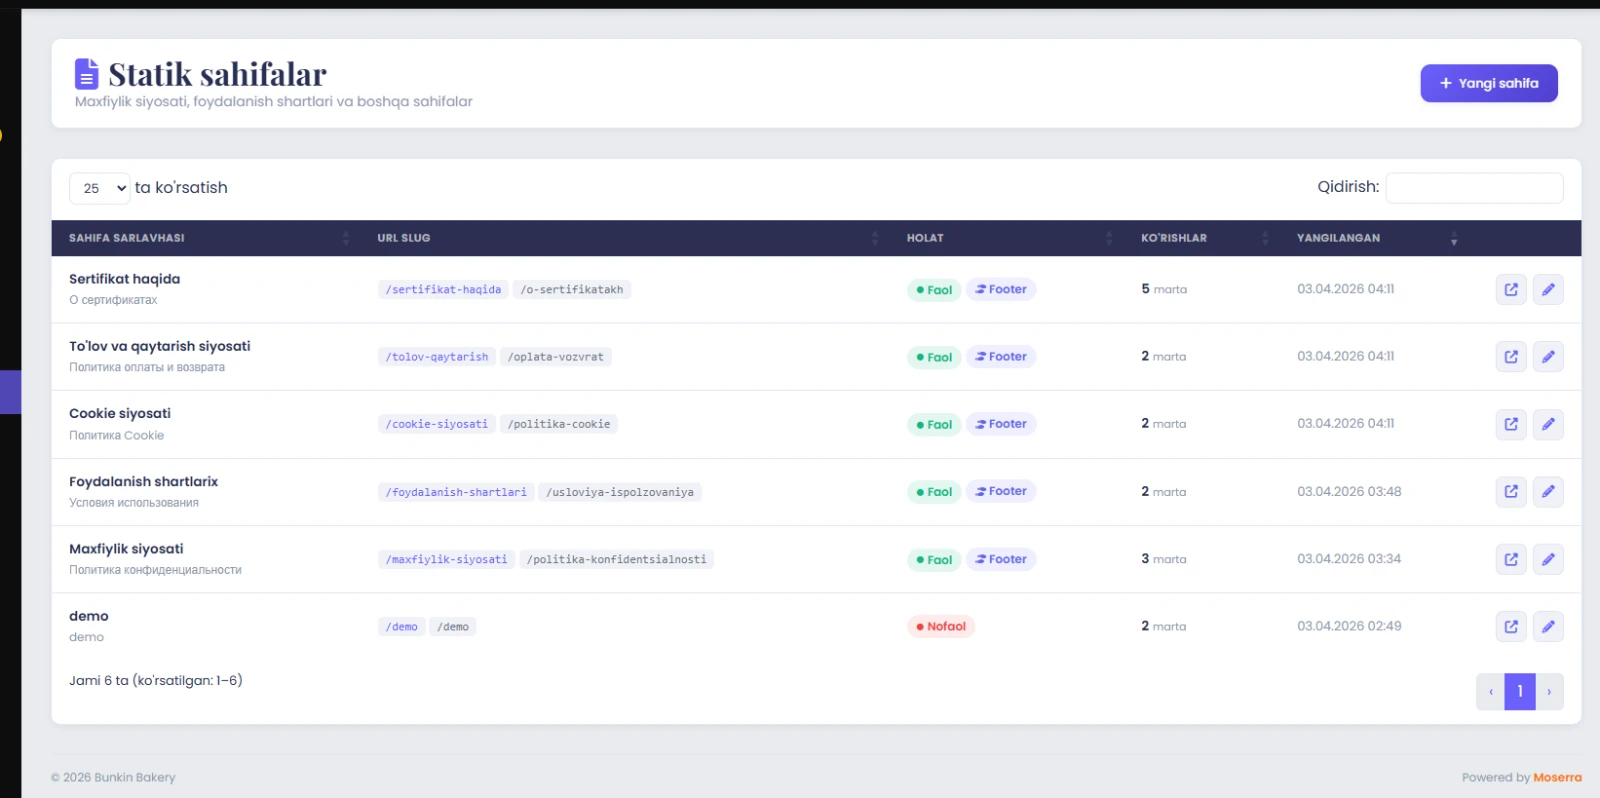
Task: Click the Moserra link in footer
Action: click(x=1557, y=777)
